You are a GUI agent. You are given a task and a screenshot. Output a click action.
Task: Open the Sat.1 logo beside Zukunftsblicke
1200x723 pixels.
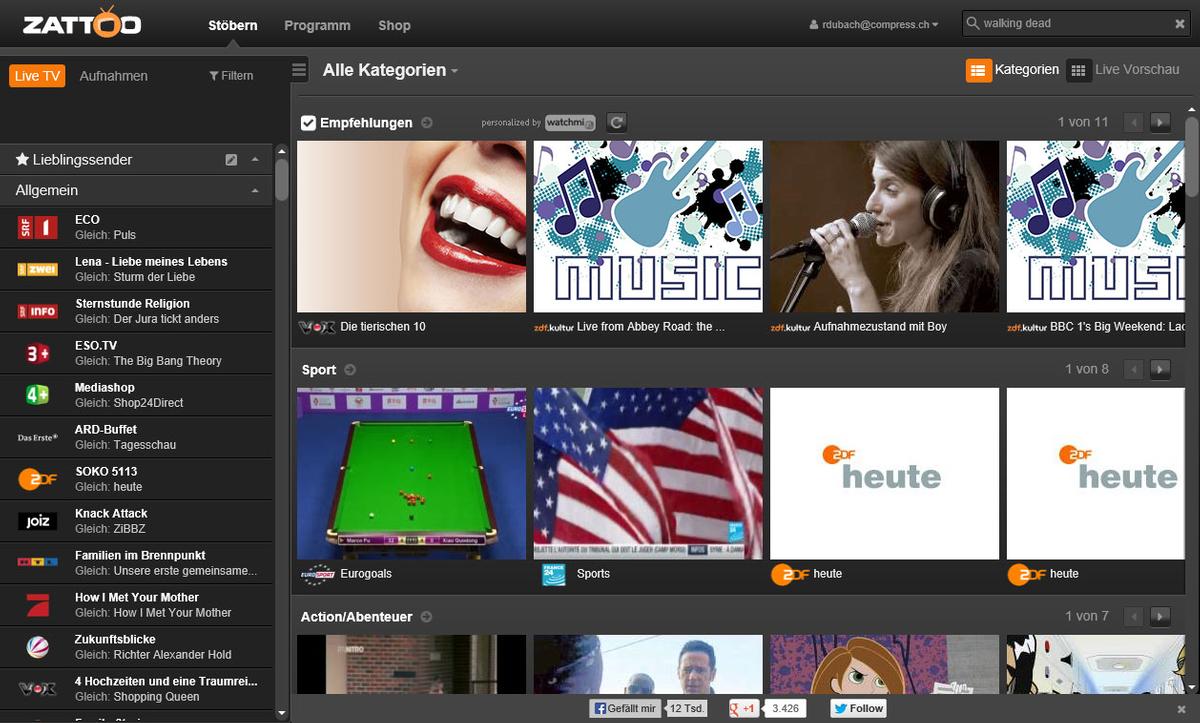38,647
